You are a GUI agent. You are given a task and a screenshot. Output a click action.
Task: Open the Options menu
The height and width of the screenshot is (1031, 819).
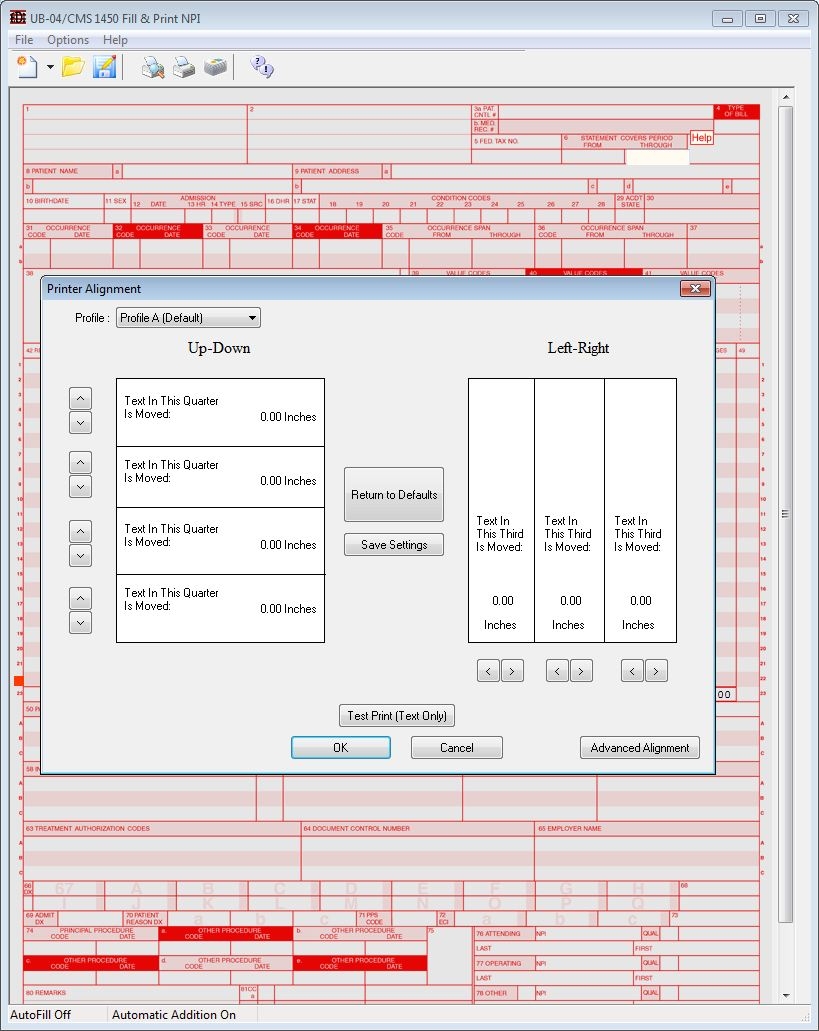pos(68,40)
